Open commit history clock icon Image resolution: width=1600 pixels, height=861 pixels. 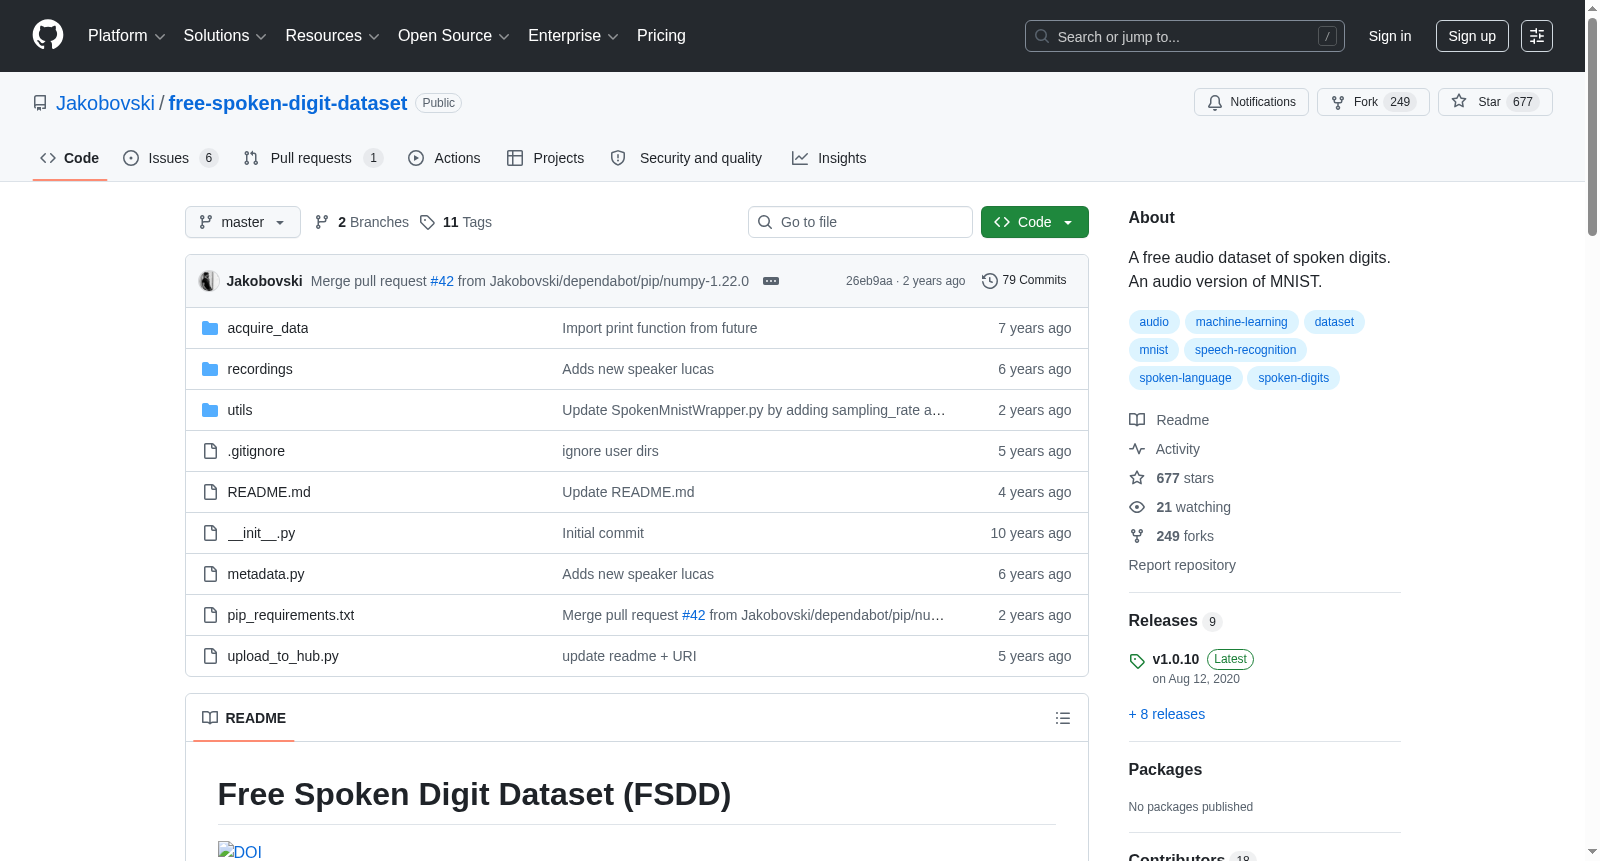click(x=990, y=281)
